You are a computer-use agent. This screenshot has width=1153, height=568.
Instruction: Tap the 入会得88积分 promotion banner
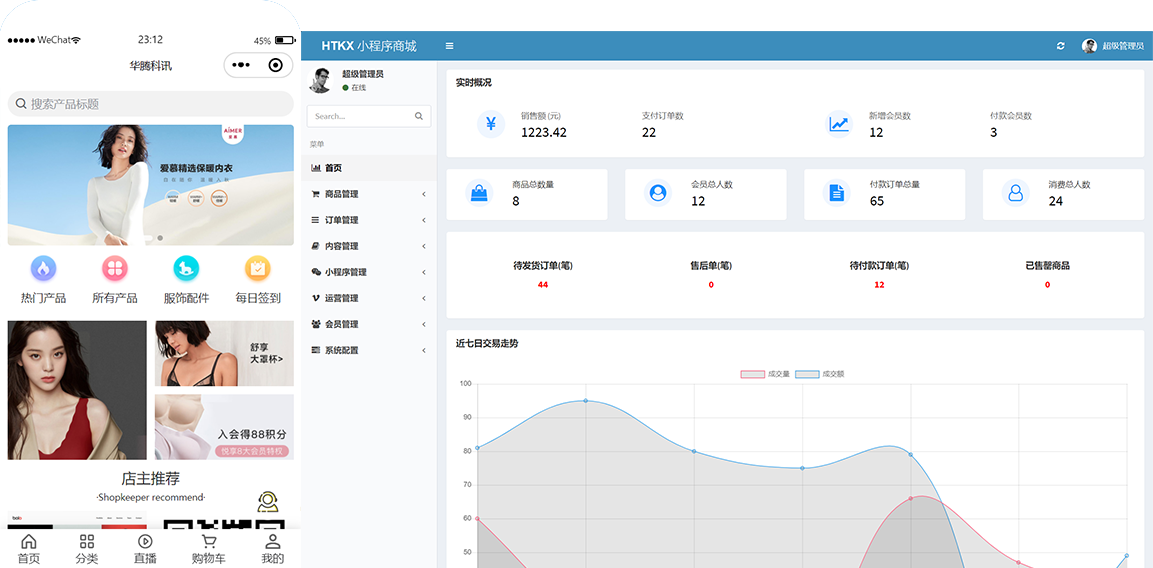[x=224, y=427]
